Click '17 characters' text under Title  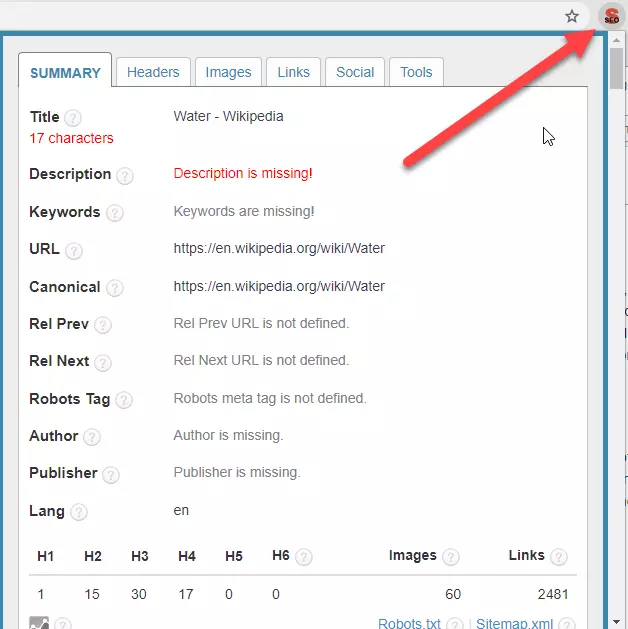coord(71,138)
